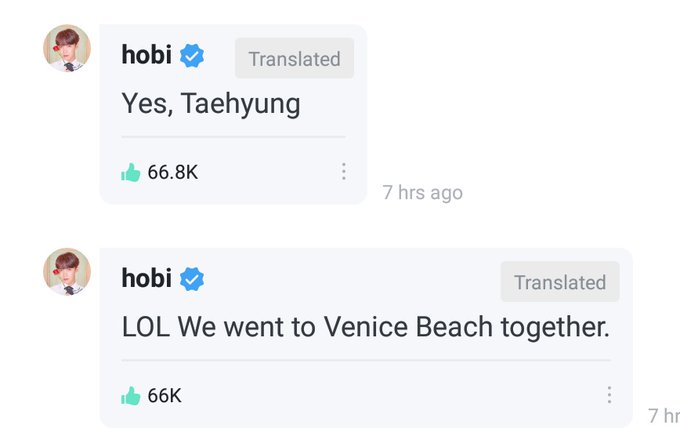Like the "Yes, Taehyung" post with thumbs-up
The height and width of the screenshot is (443, 680).
(131, 173)
